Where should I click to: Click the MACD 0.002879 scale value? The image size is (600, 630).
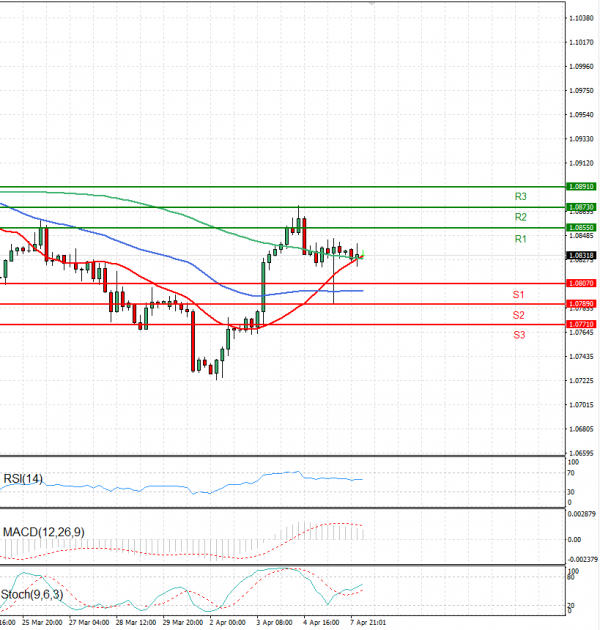[x=582, y=514]
